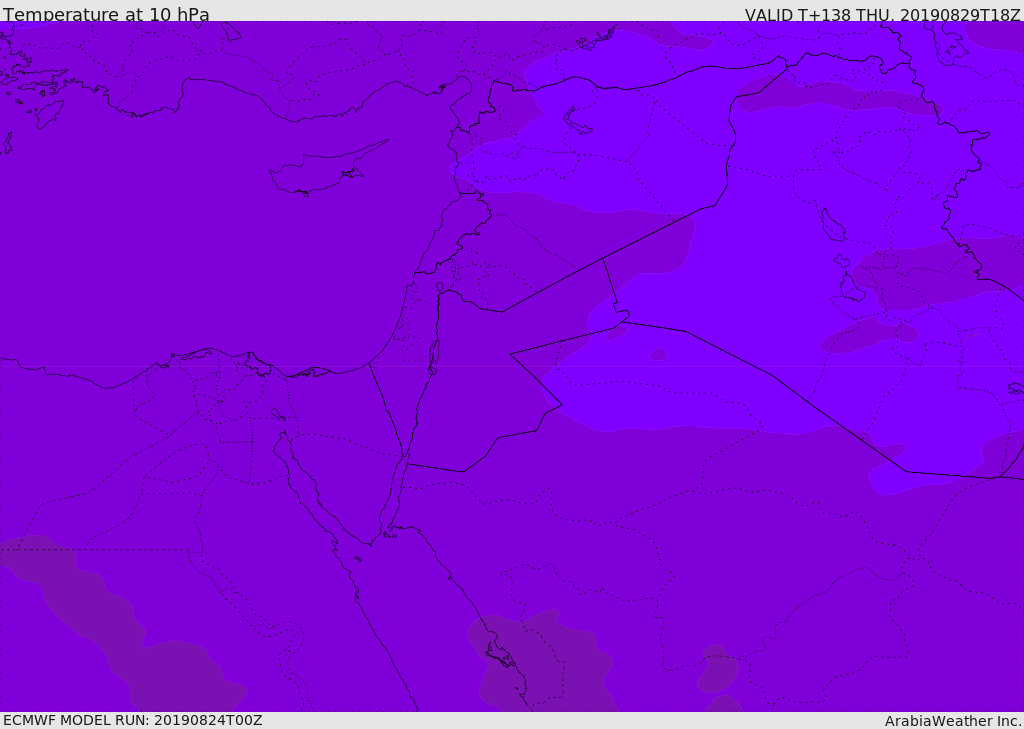1024x729 pixels.
Task: Click the 'VALID T+138 THU. 20190829T18Z' label
Action: point(882,15)
